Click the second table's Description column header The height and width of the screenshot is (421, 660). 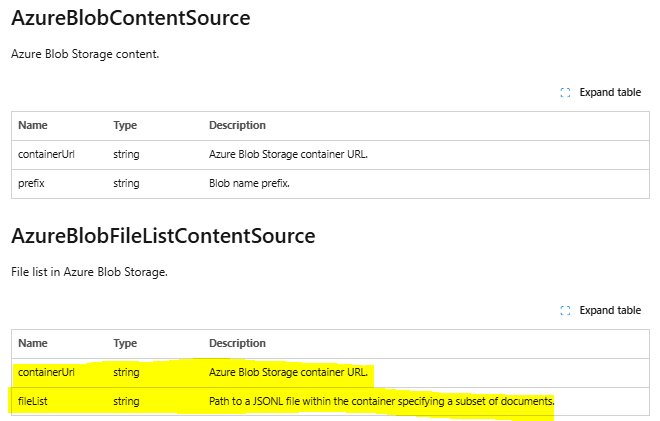237,343
